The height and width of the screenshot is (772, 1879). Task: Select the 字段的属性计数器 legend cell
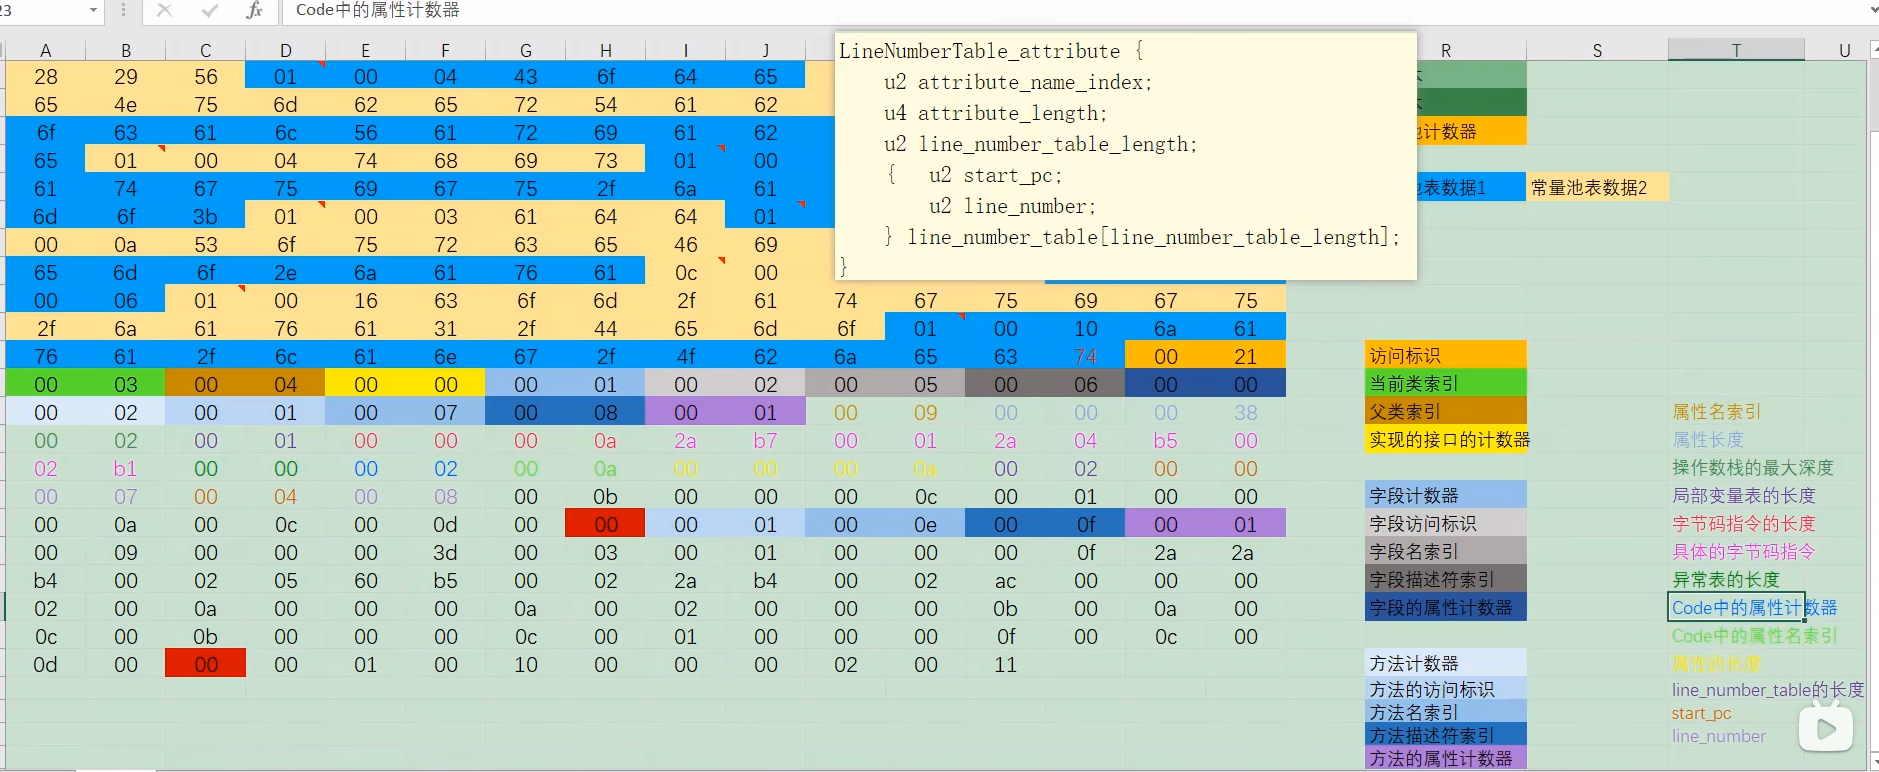(x=1446, y=607)
